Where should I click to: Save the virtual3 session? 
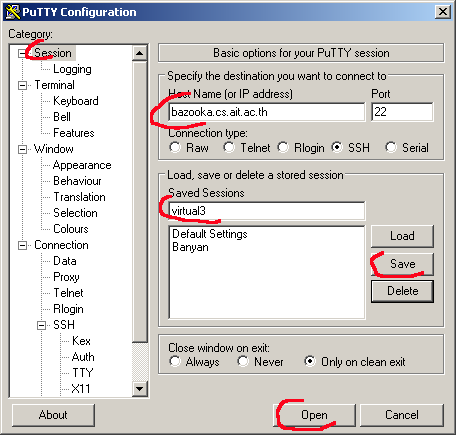coord(402,264)
